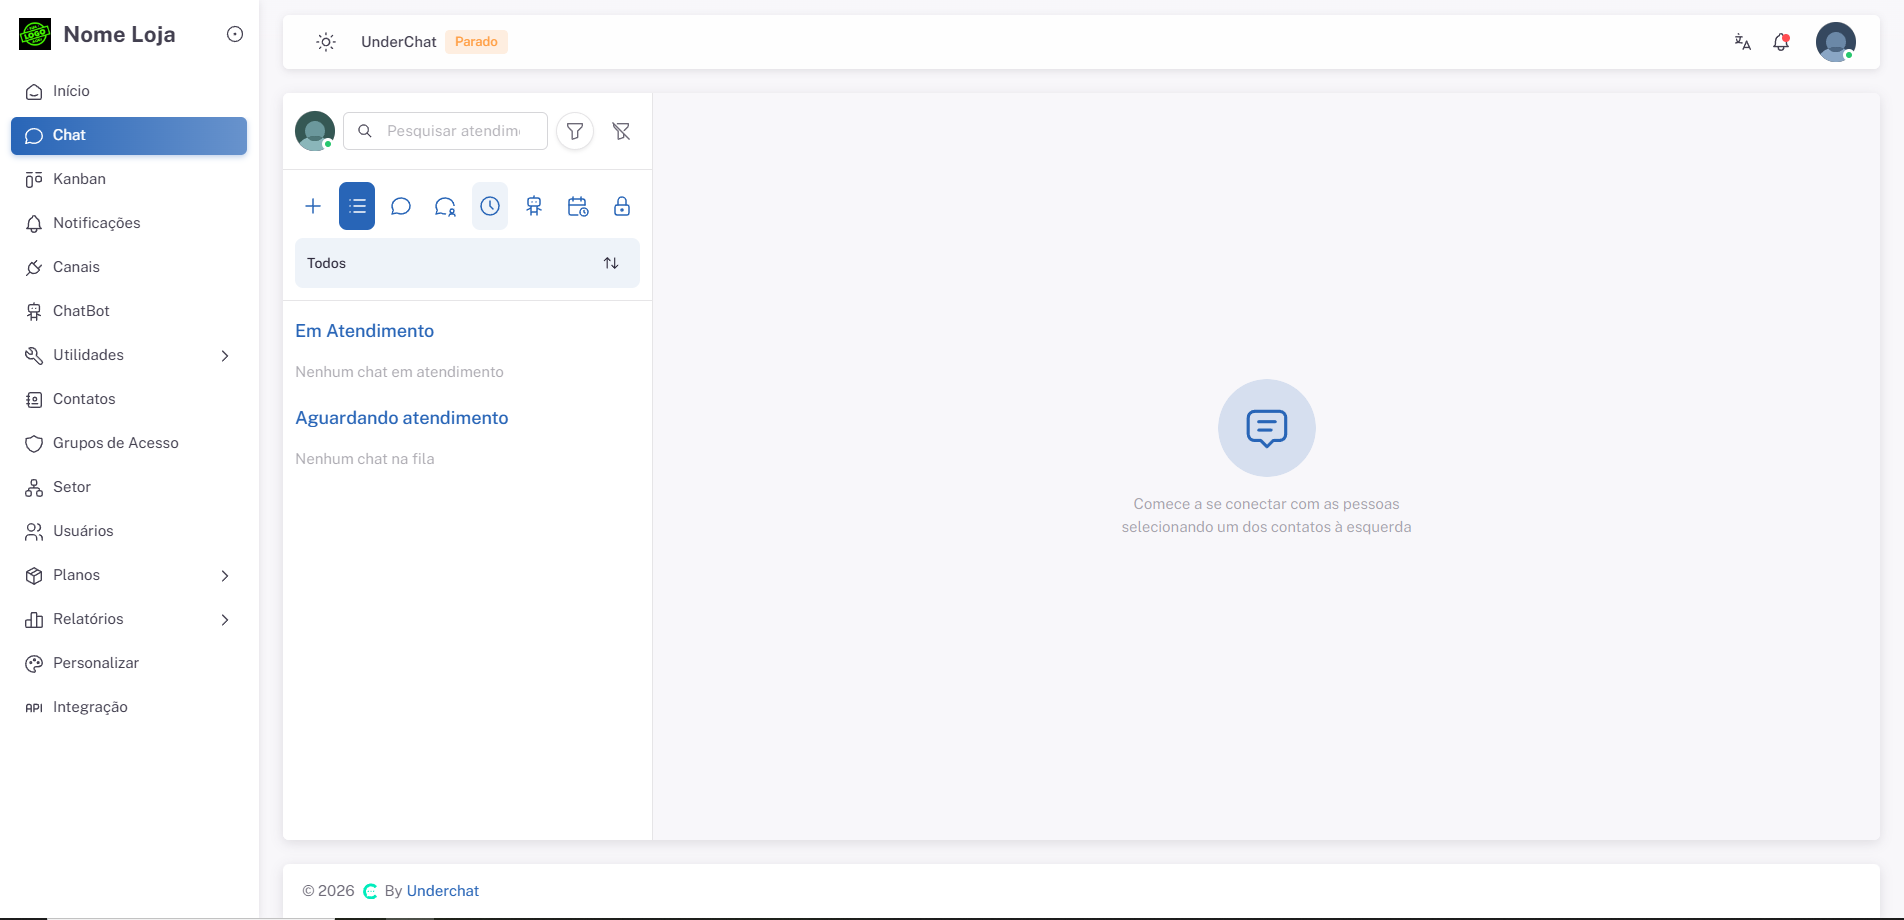
Task: Click Nenhum chat em atendimento text
Action: click(400, 372)
